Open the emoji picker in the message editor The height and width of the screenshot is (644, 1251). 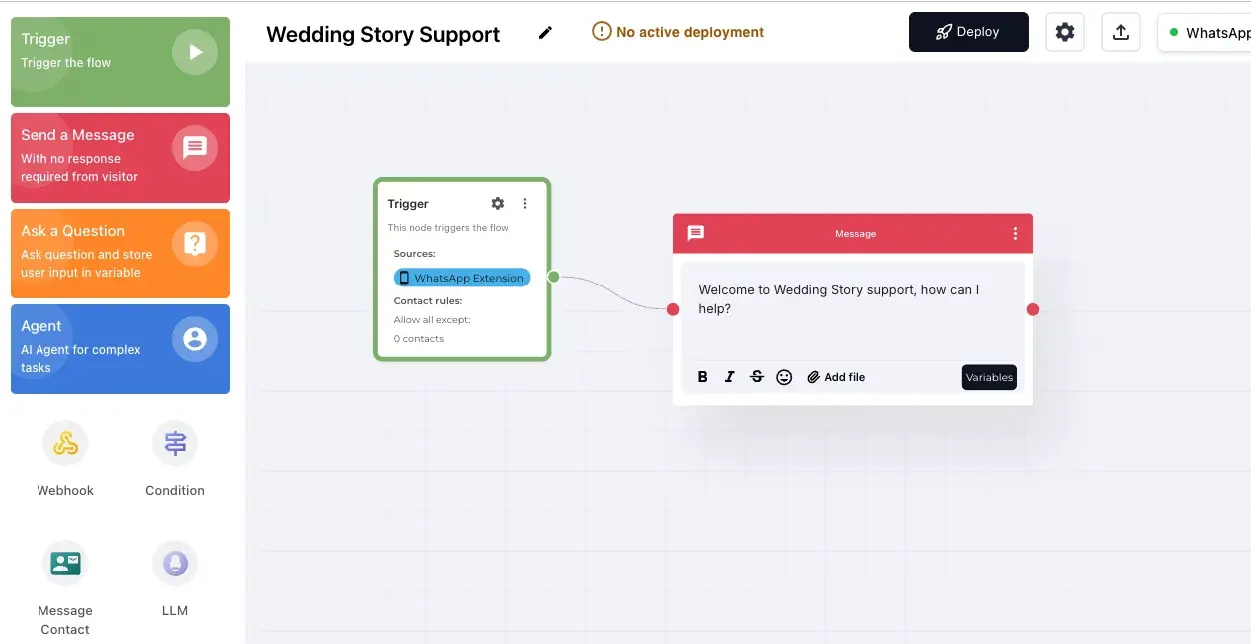click(784, 377)
